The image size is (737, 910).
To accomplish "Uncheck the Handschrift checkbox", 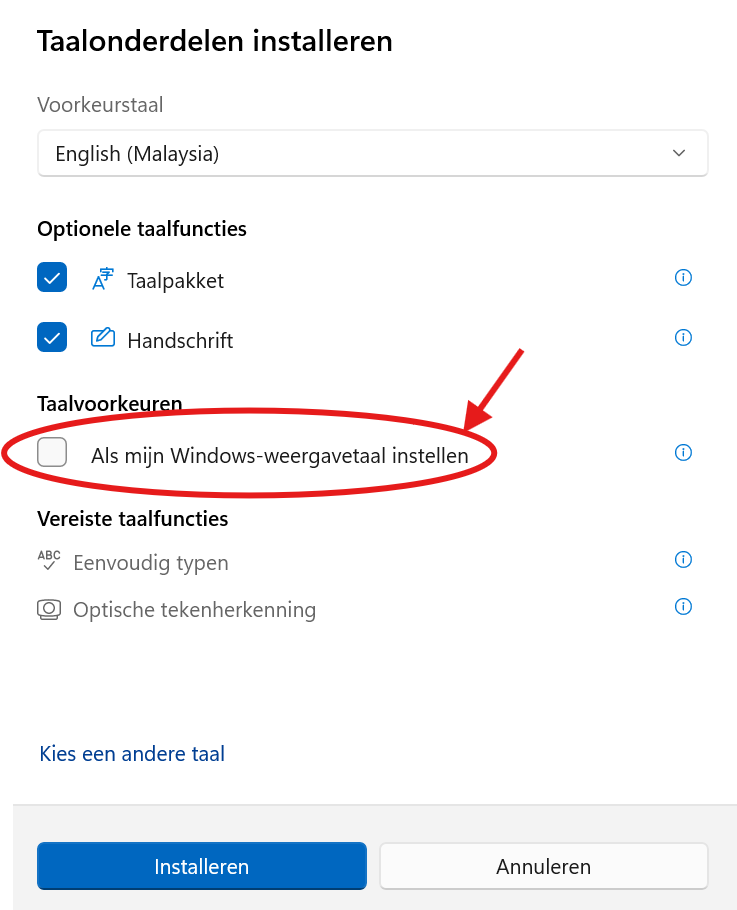I will (x=52, y=338).
